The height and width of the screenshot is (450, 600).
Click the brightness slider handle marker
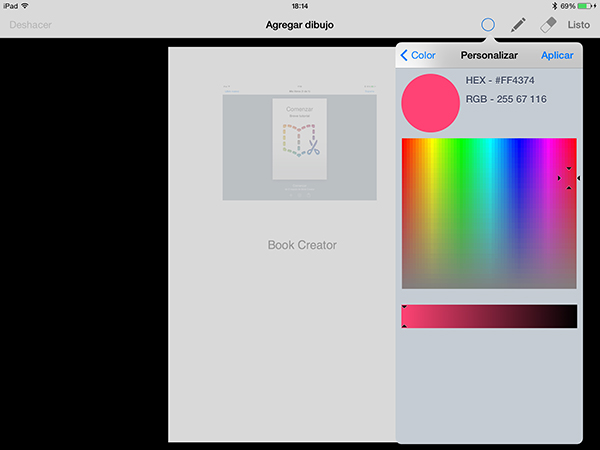tap(404, 316)
